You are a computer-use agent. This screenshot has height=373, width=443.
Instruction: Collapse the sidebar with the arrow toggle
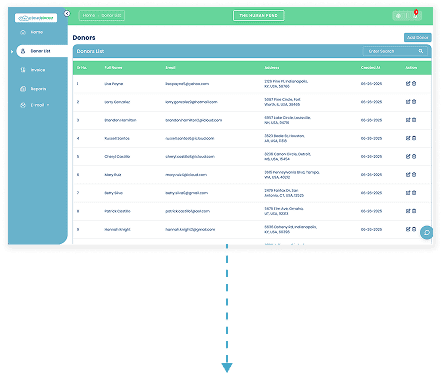[67, 13]
